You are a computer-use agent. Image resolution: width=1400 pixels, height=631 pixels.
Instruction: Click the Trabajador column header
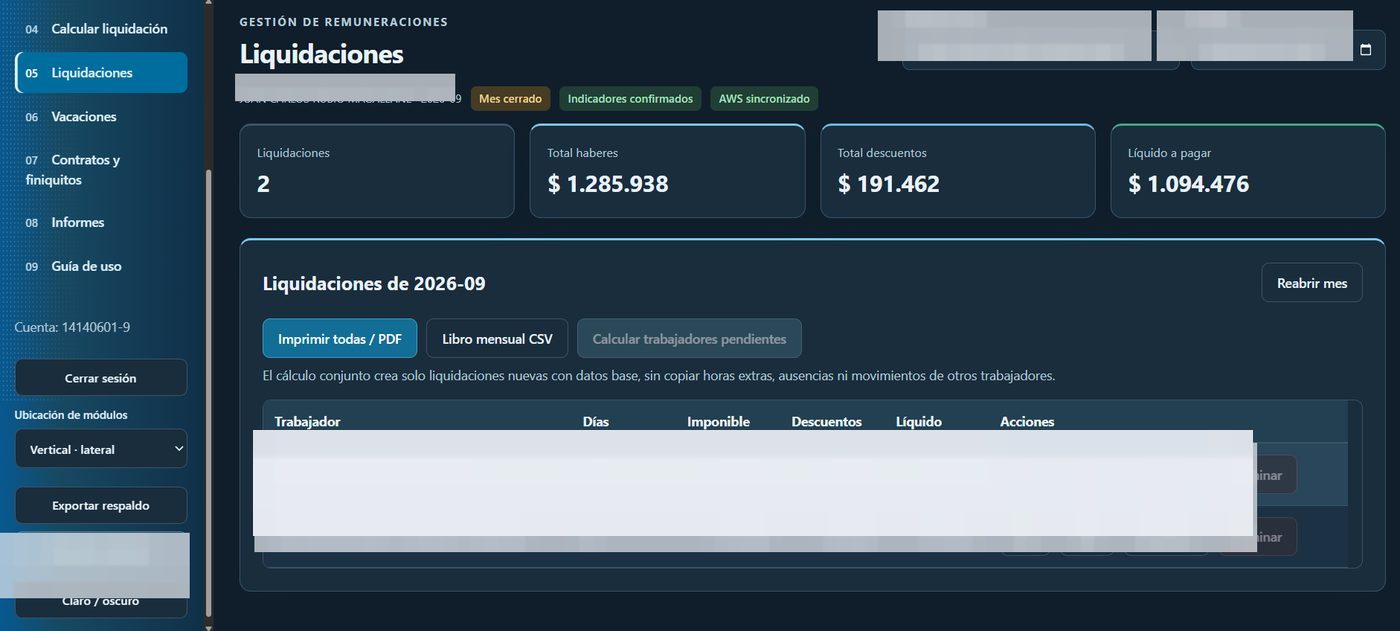(307, 422)
